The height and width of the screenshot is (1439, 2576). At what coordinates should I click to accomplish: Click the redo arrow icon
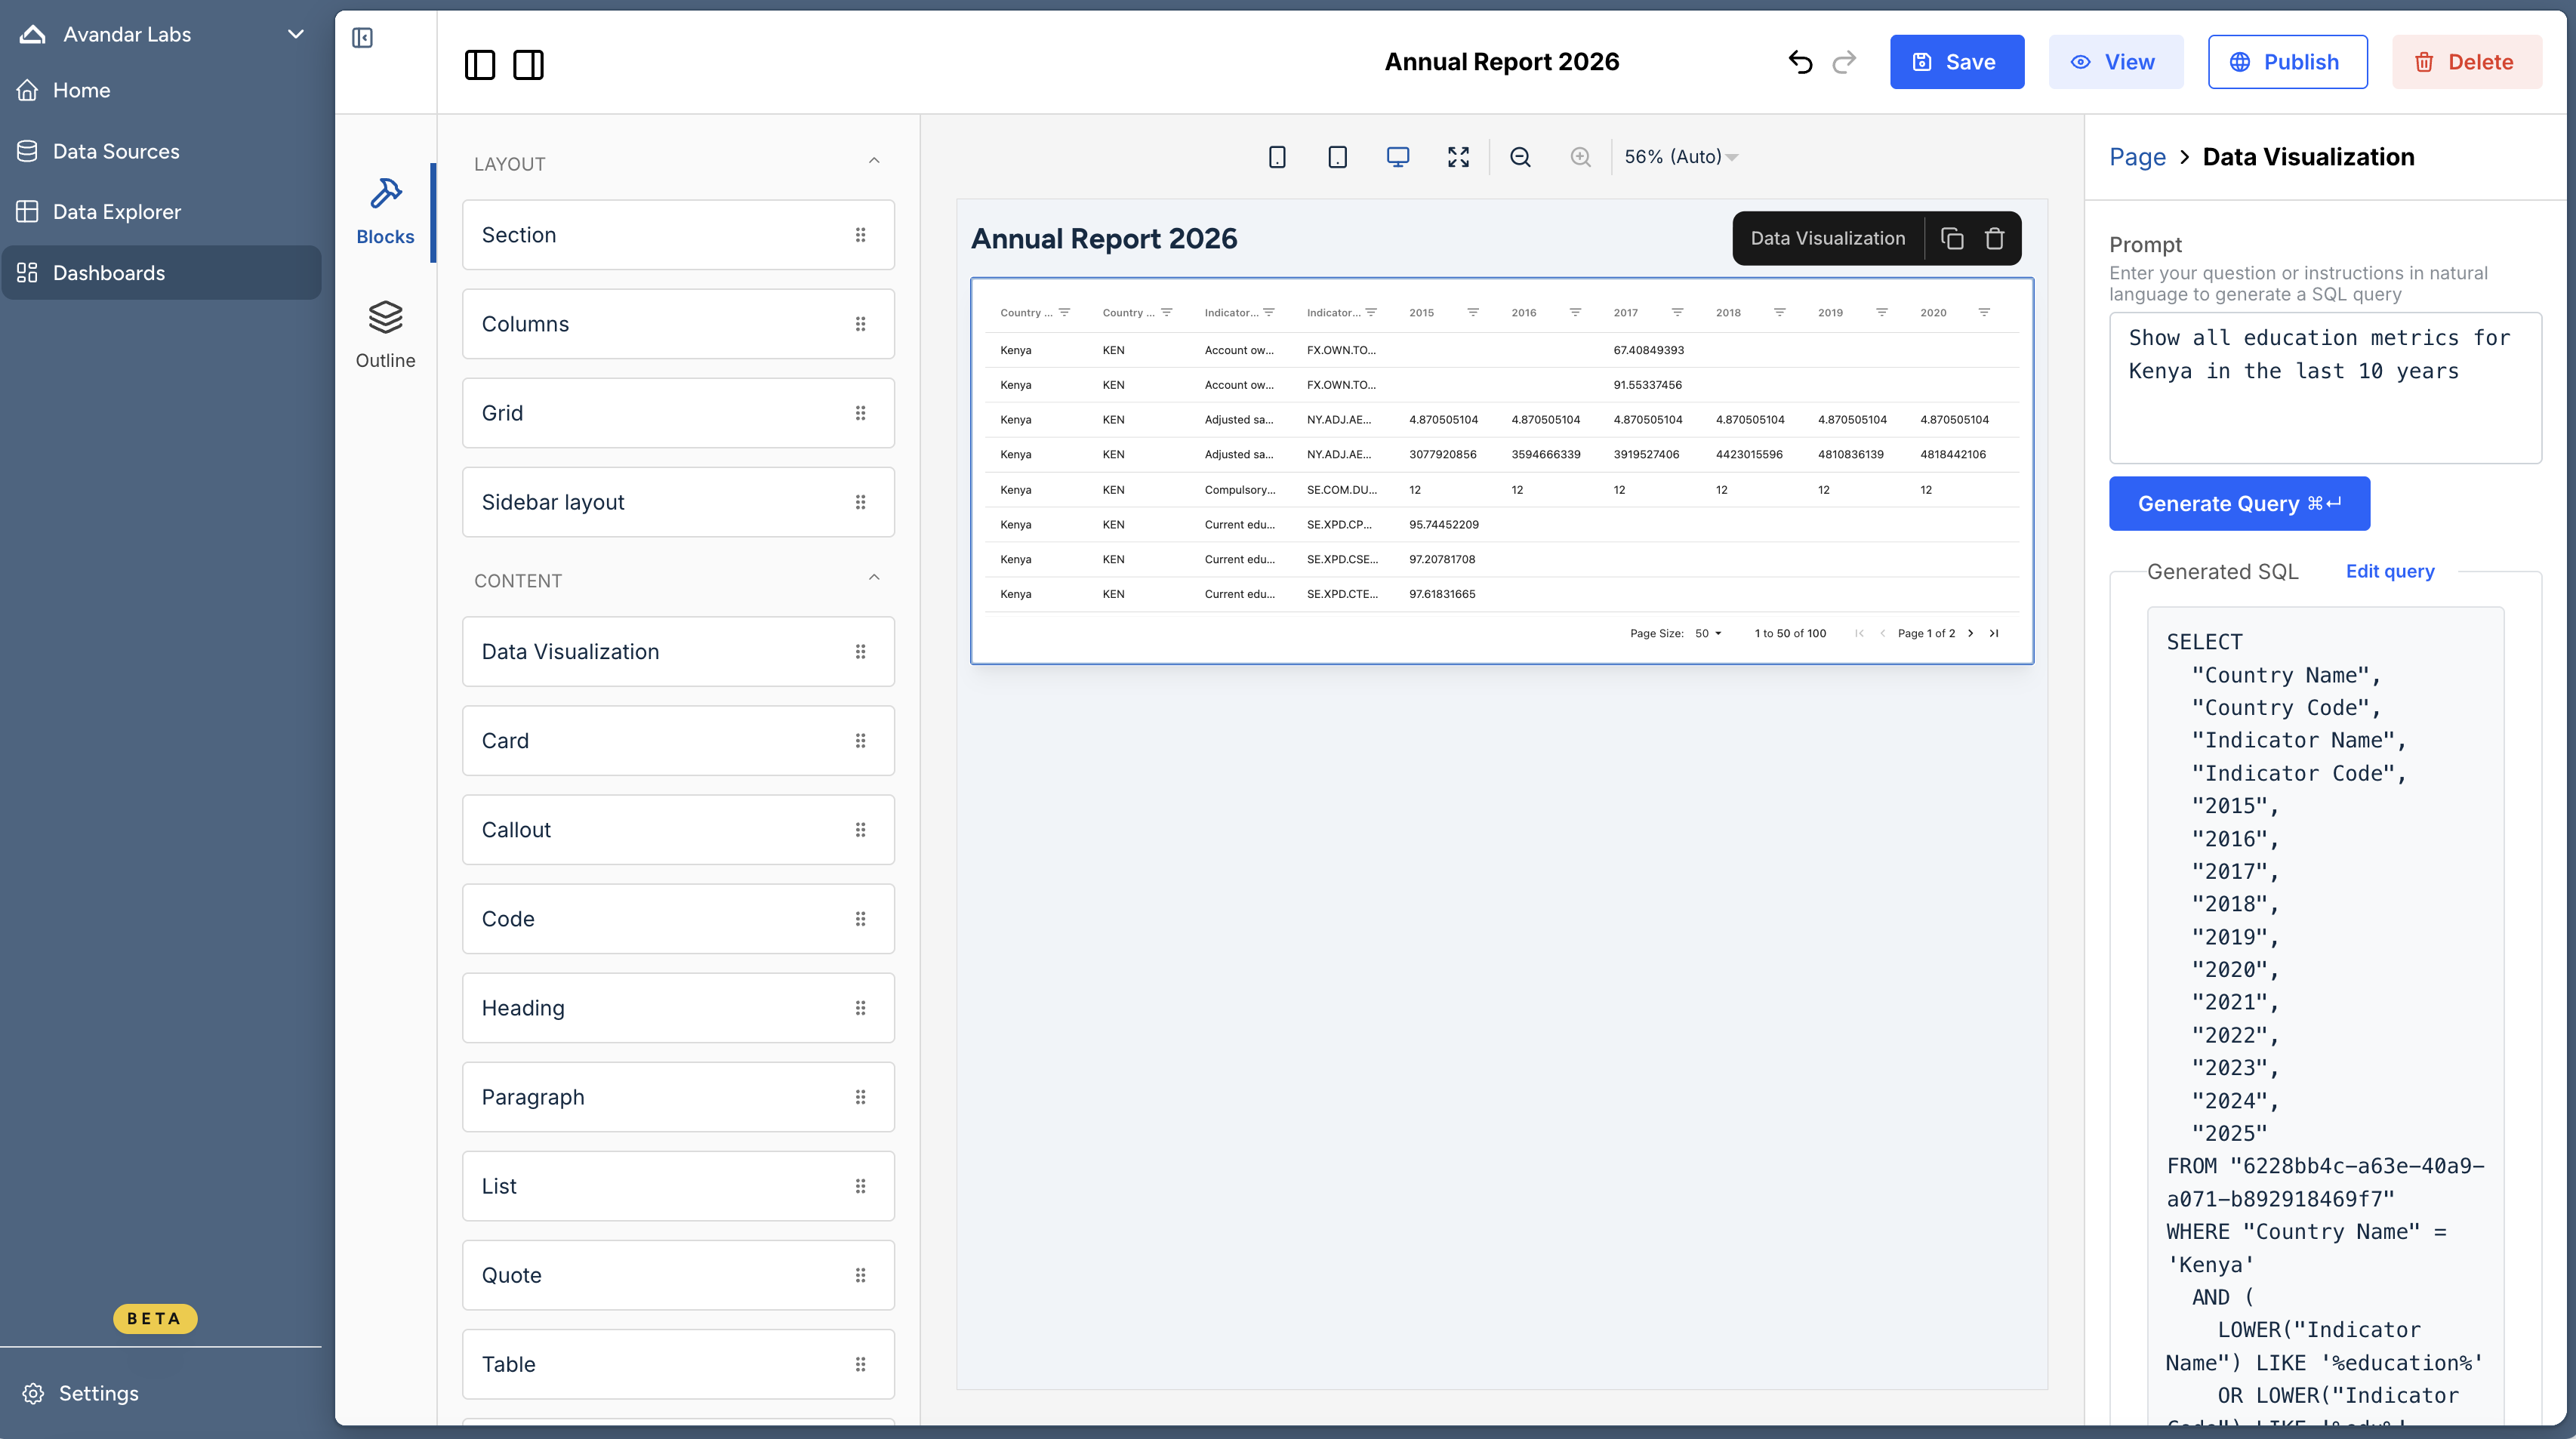coord(1844,62)
